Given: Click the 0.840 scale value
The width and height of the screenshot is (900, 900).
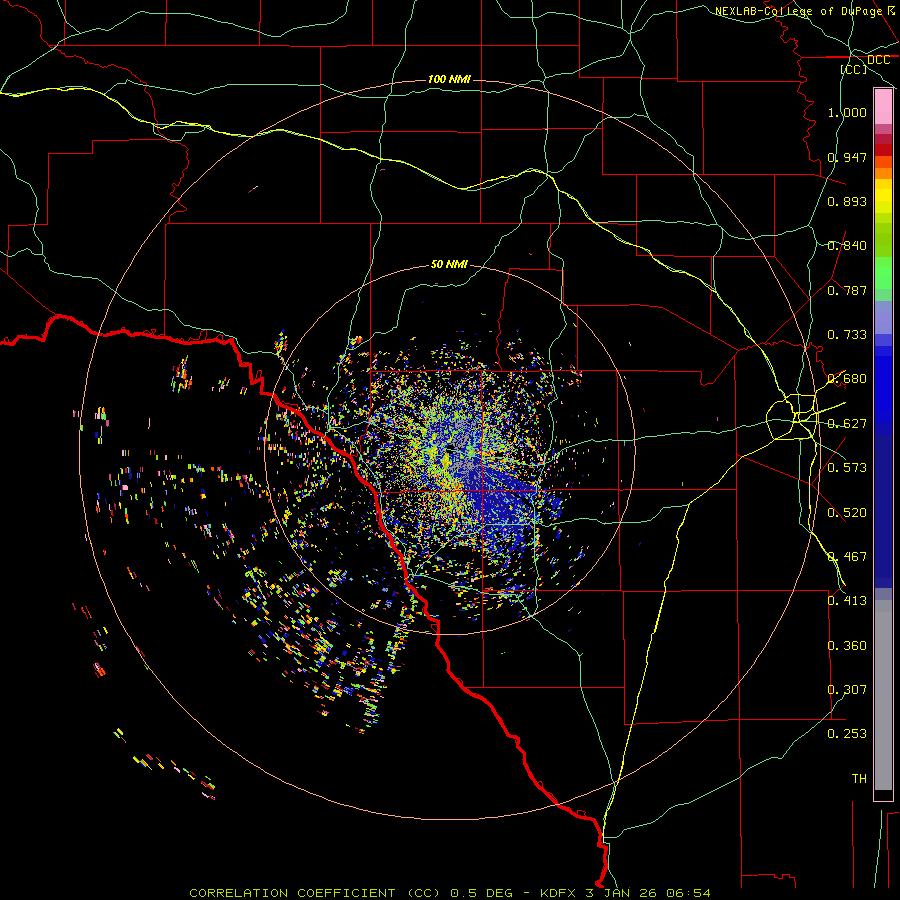Looking at the screenshot, I should click(847, 246).
